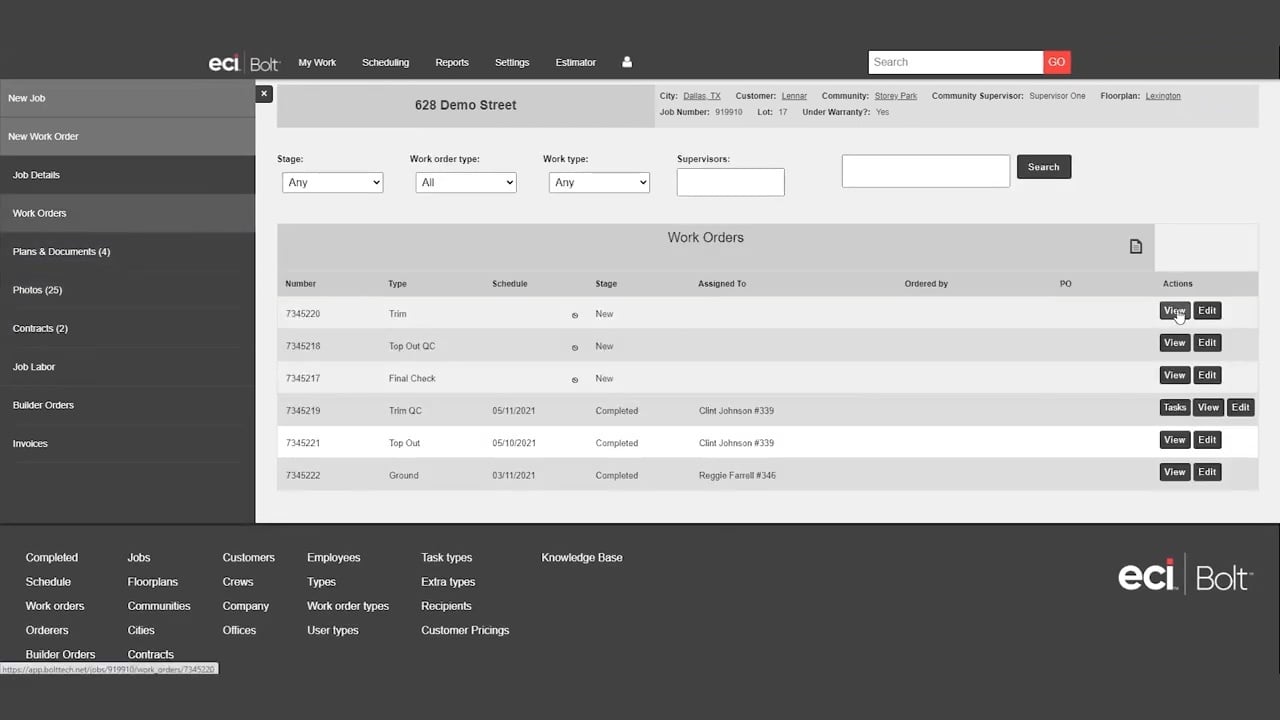Screen dimensions: 1280x720
Task: Open the Reports menu item
Action: [x=452, y=62]
